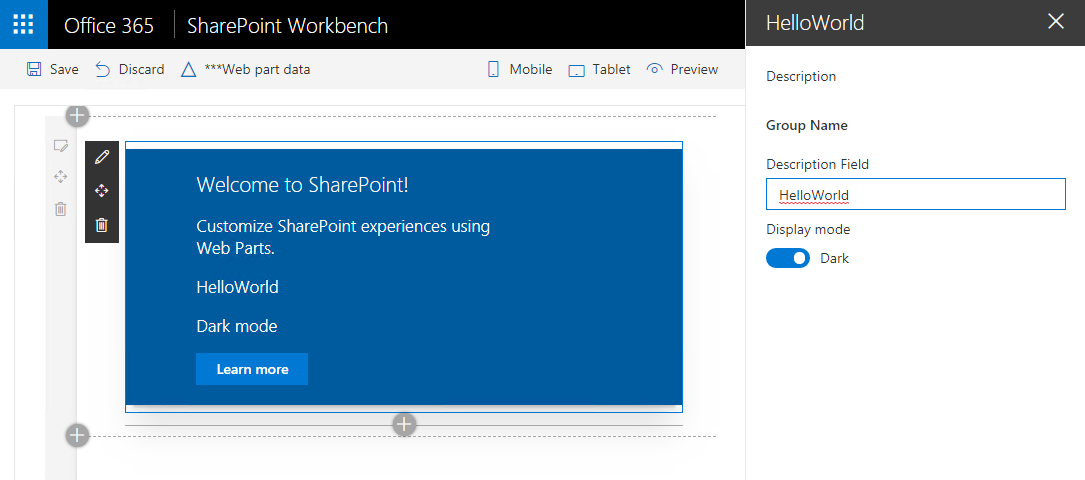The width and height of the screenshot is (1085, 480).
Task: Click the trash delete web part icon in dark toolbar
Action: point(102,225)
